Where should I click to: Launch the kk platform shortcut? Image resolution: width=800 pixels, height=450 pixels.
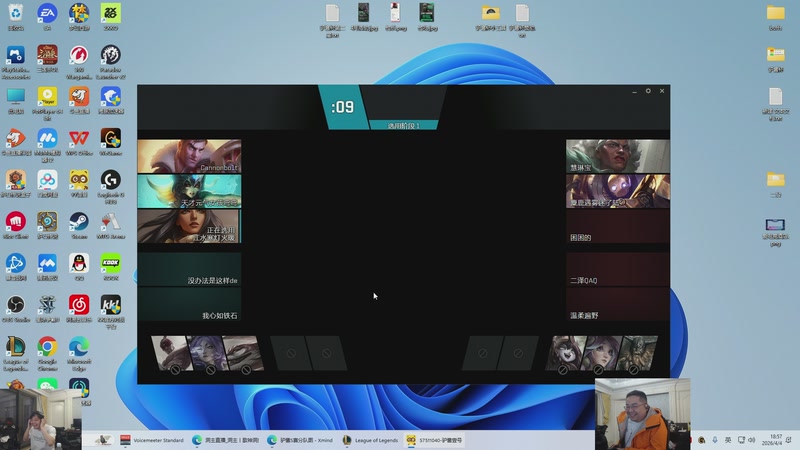tap(111, 312)
